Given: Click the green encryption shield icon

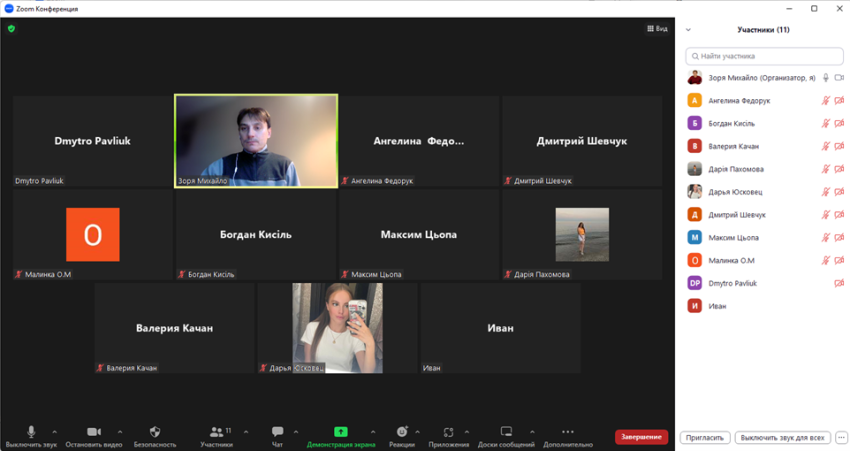Looking at the screenshot, I should coord(11,29).
